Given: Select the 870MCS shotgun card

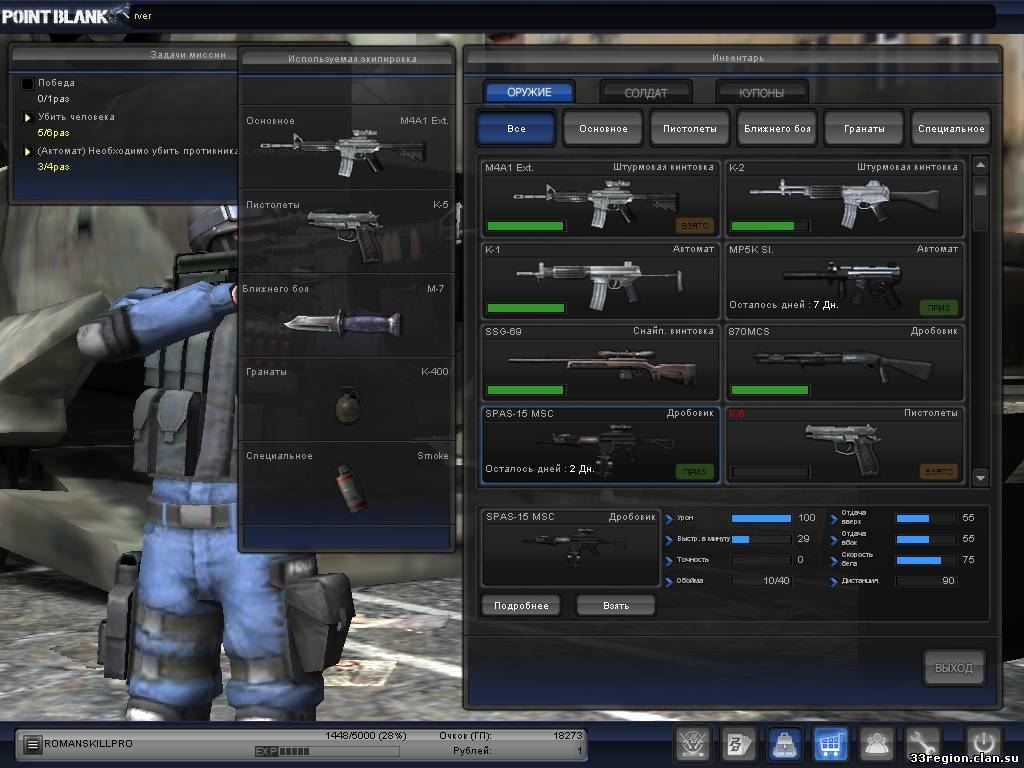Looking at the screenshot, I should coord(844,363).
